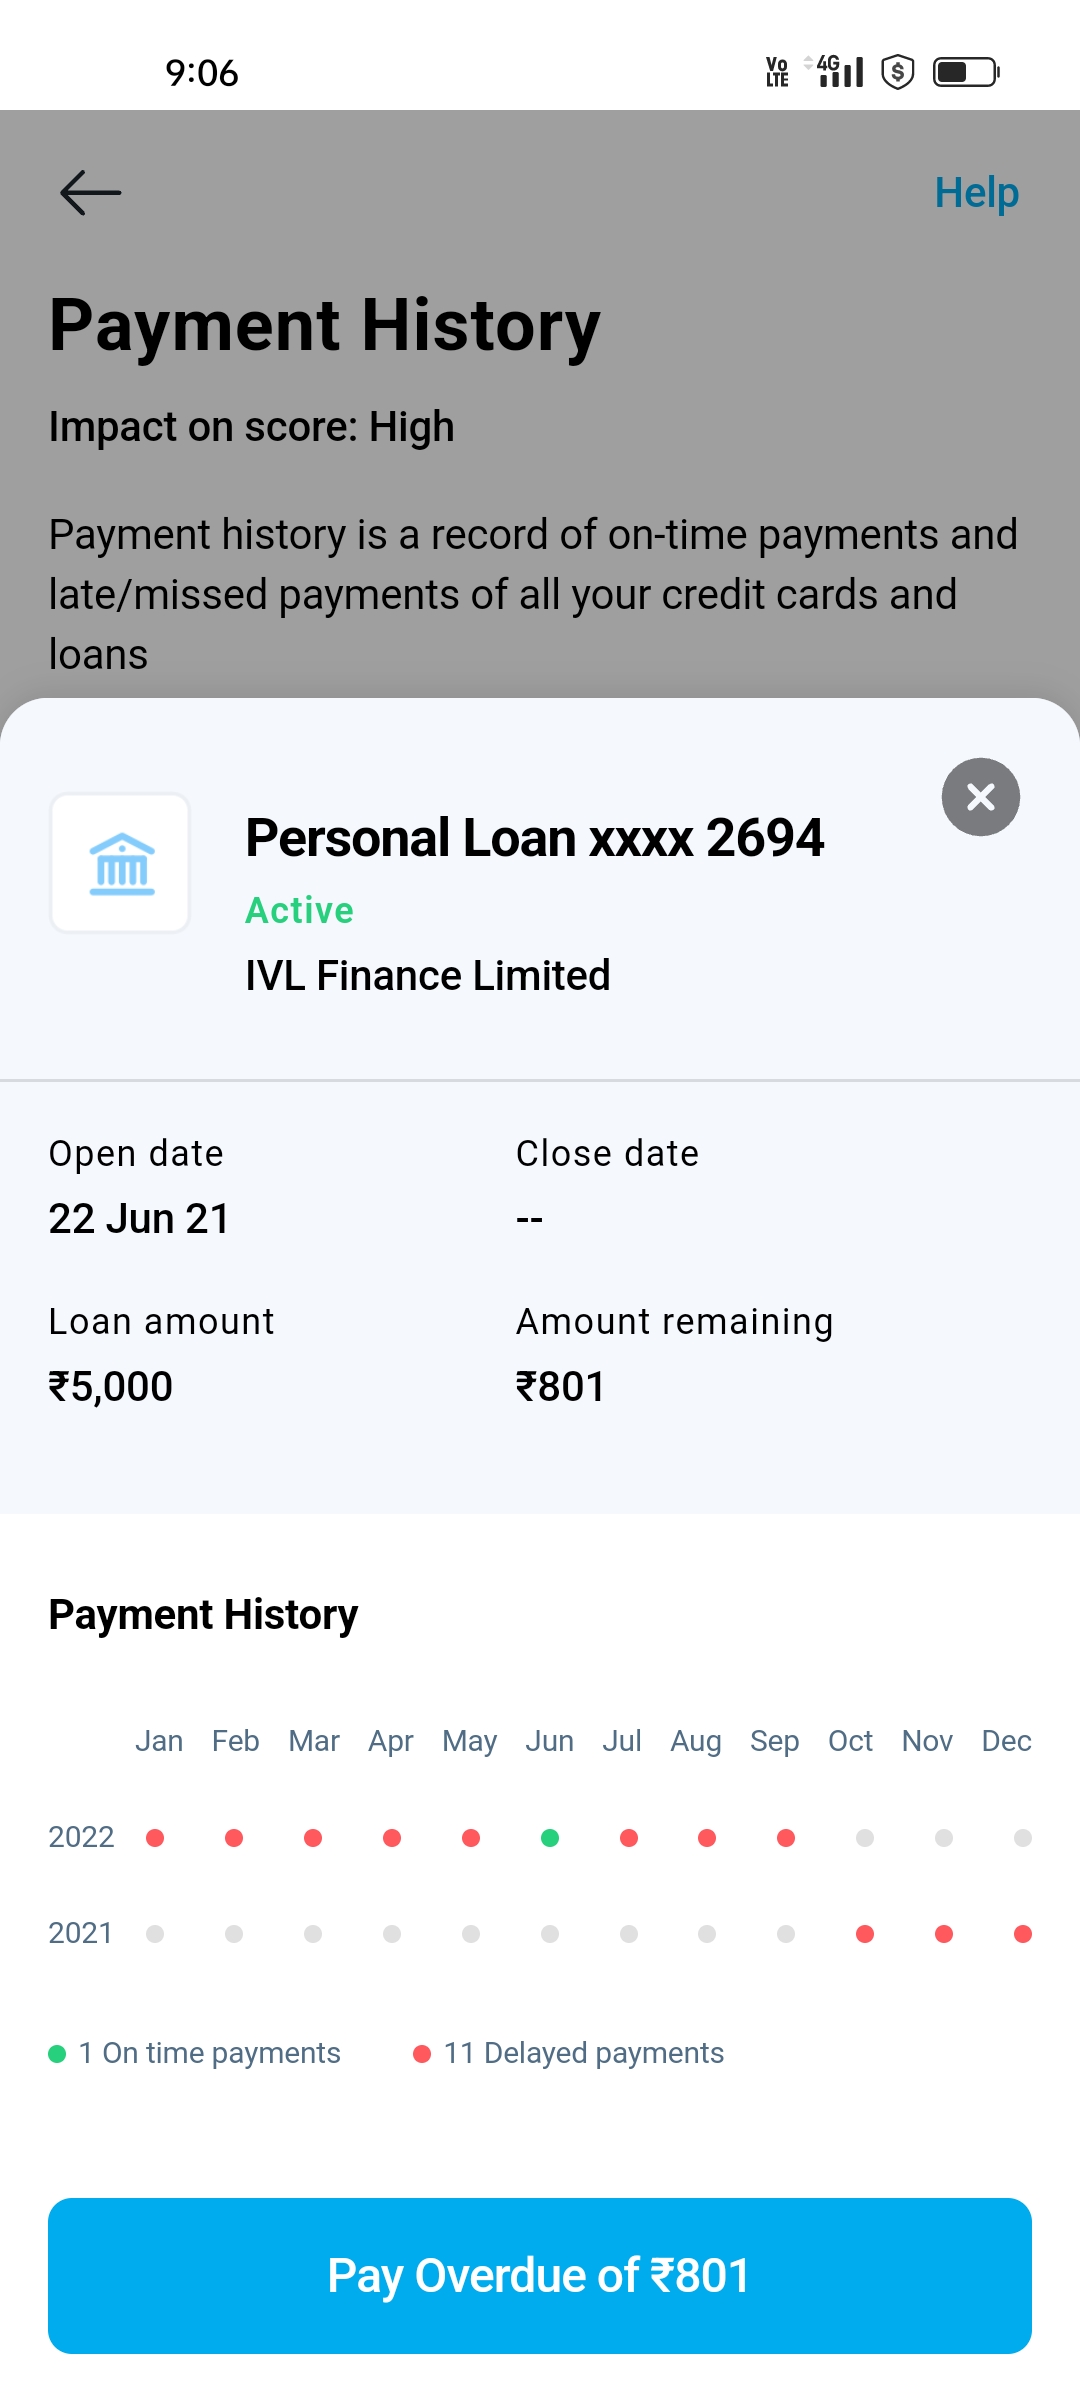Tap the battery icon in status bar
This screenshot has width=1080, height=2400.
(x=966, y=72)
